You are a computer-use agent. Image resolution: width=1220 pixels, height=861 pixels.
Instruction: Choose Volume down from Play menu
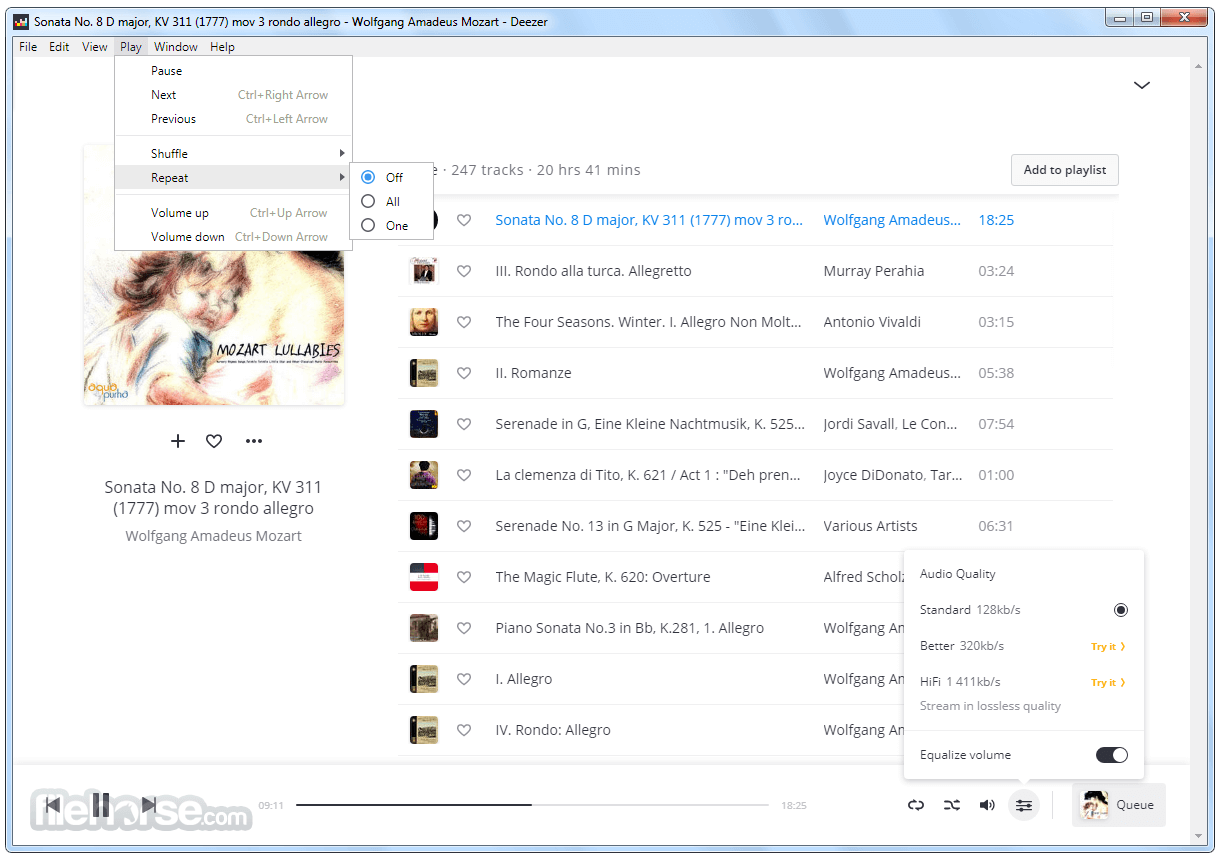coord(233,237)
